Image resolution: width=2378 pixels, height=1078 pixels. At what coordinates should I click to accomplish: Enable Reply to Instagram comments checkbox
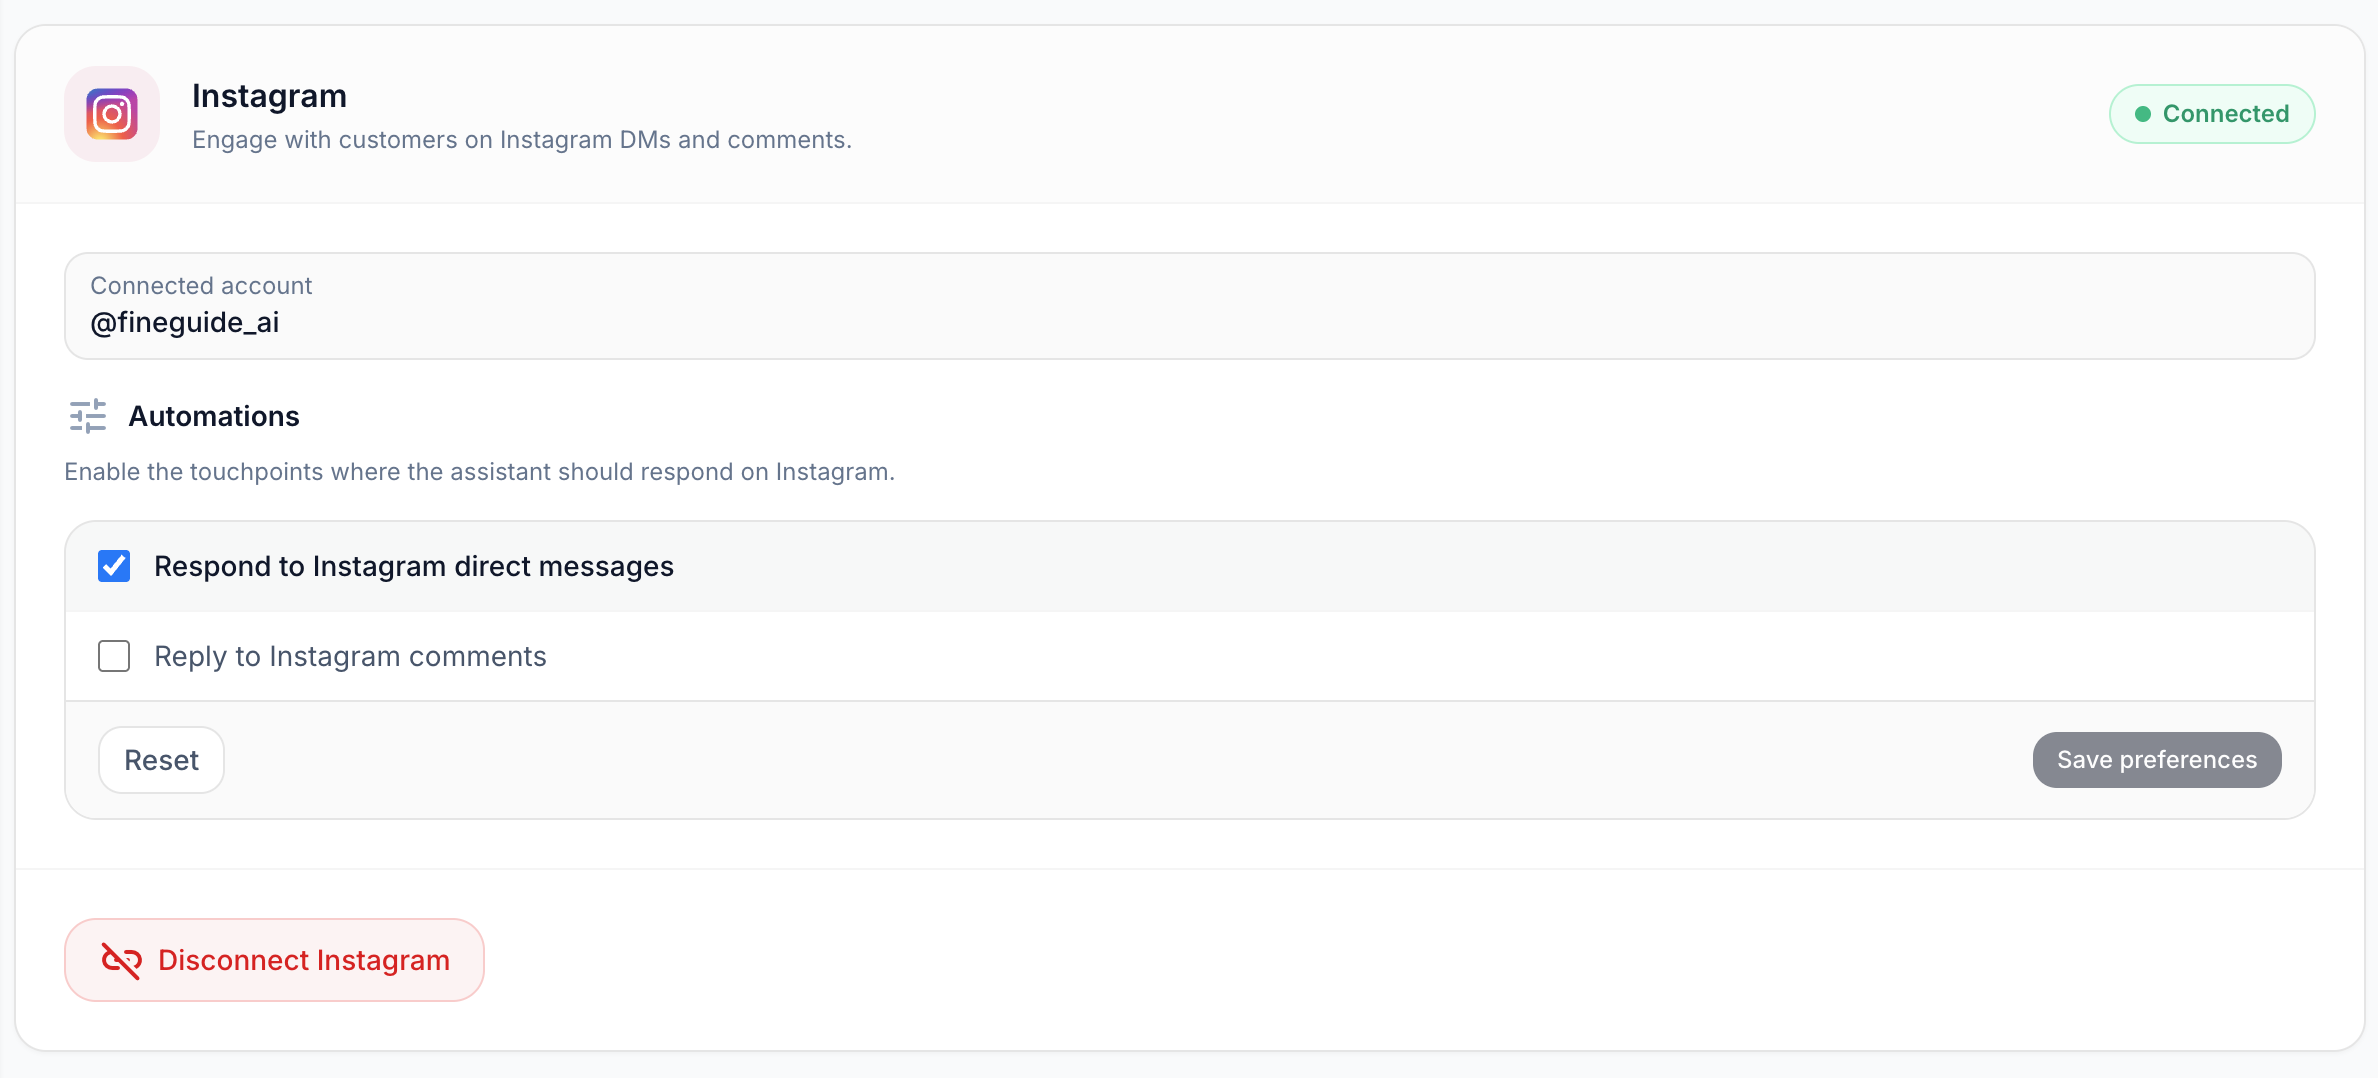(x=114, y=656)
